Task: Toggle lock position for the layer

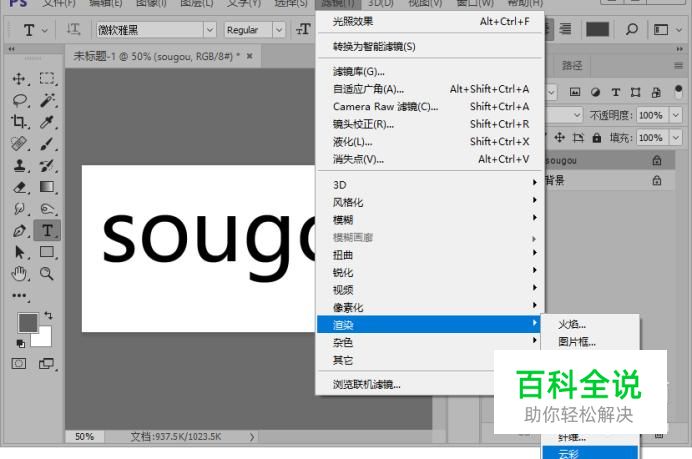Action: (x=560, y=138)
